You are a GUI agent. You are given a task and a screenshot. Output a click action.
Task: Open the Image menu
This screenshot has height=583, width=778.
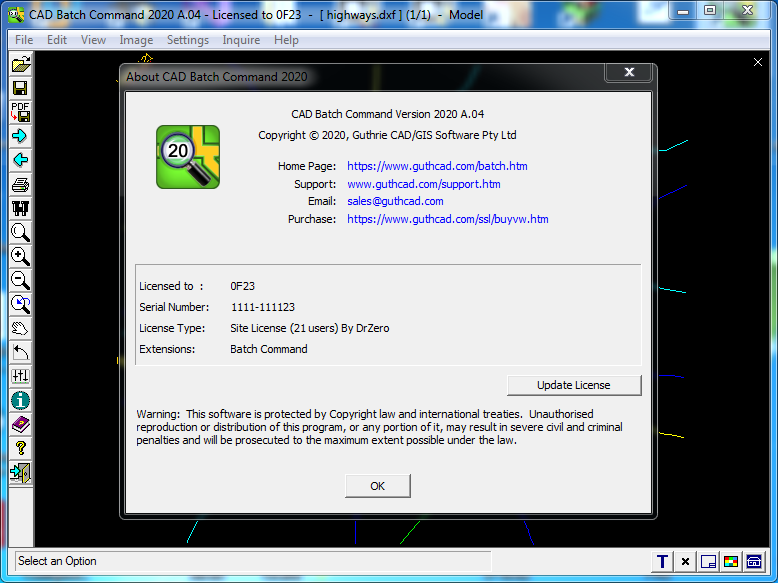[x=136, y=40]
